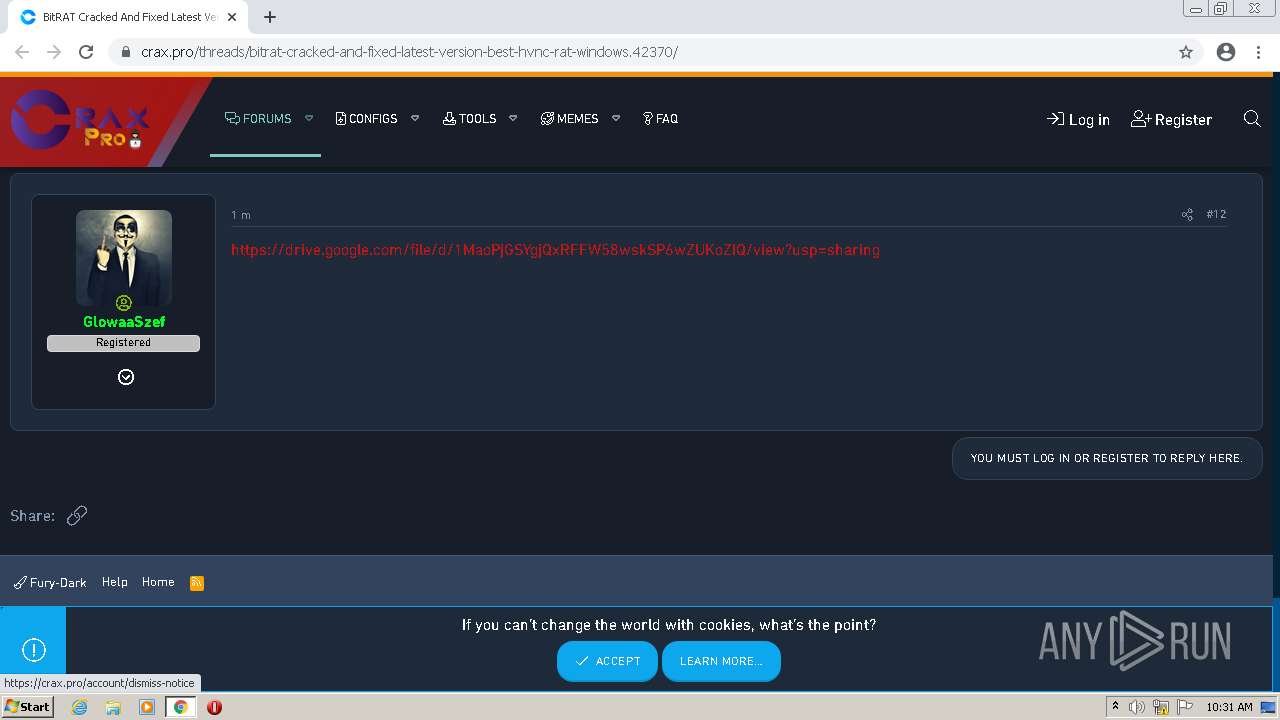
Task: Accept the cookies notice
Action: [607, 661]
